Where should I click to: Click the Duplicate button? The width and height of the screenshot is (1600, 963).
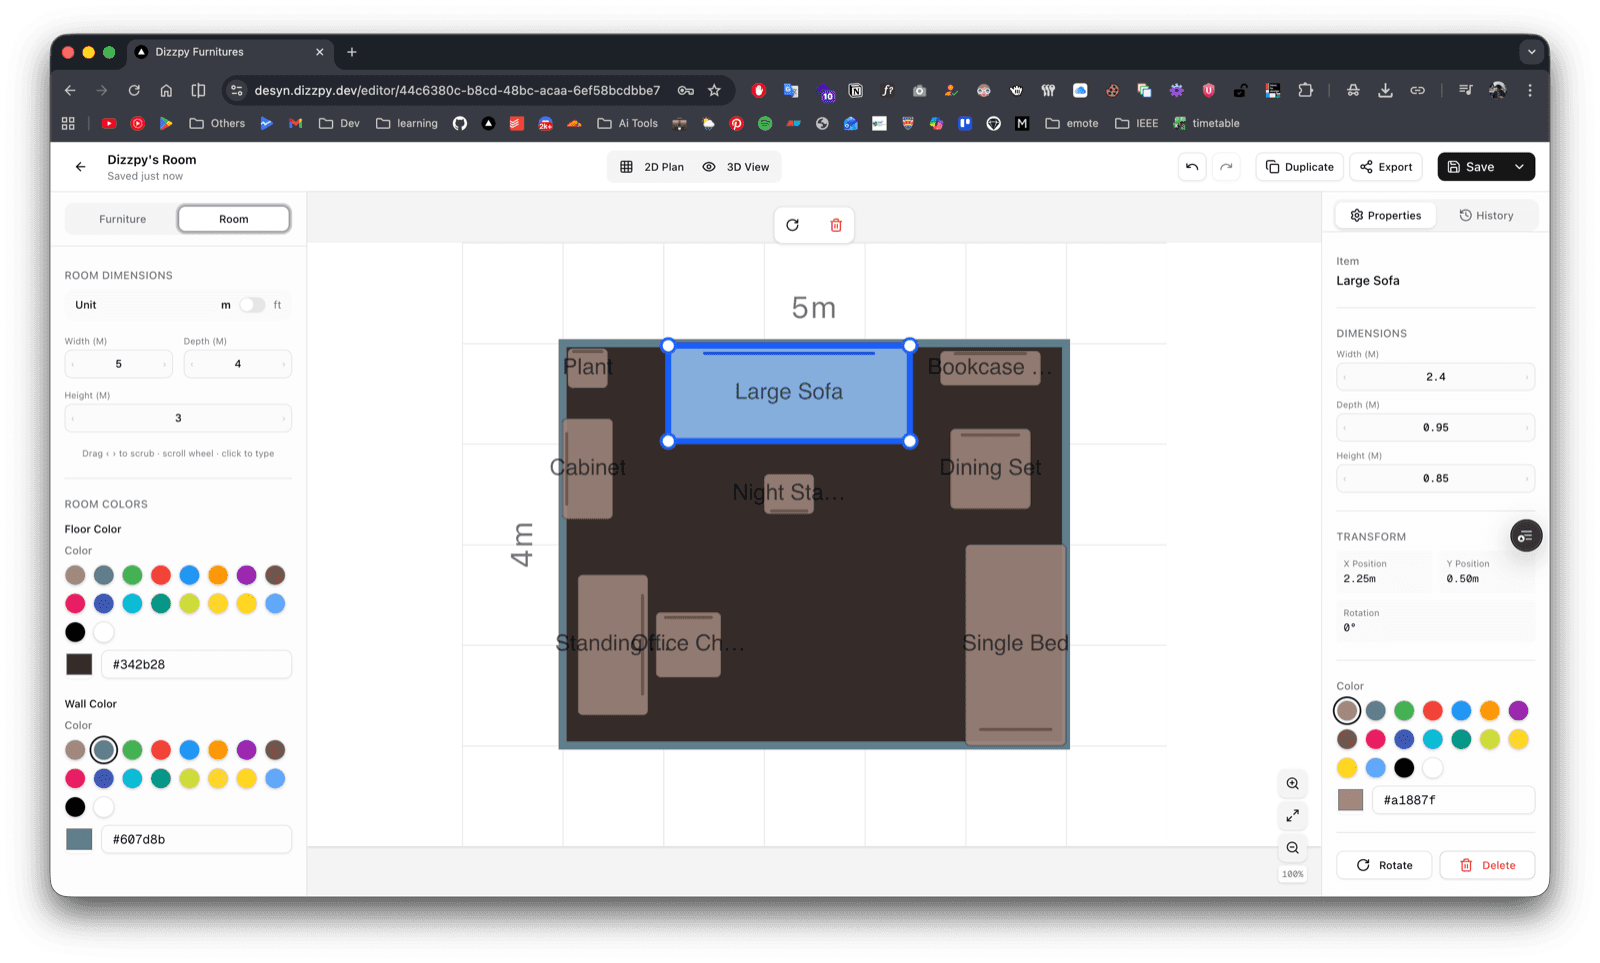pyautogui.click(x=1300, y=167)
